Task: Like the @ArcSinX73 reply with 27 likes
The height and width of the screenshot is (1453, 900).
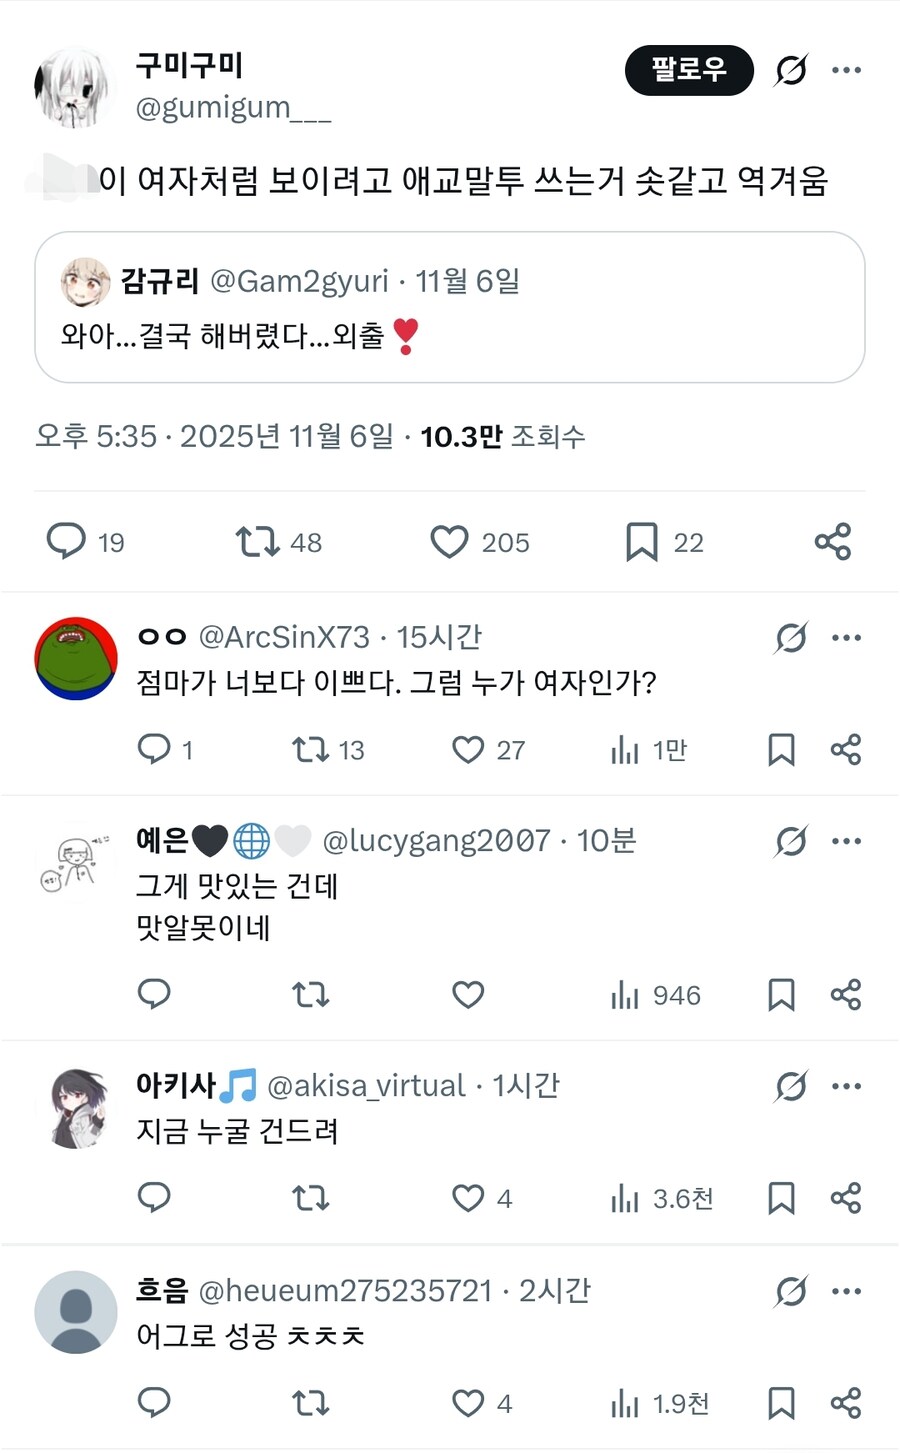Action: pos(468,750)
